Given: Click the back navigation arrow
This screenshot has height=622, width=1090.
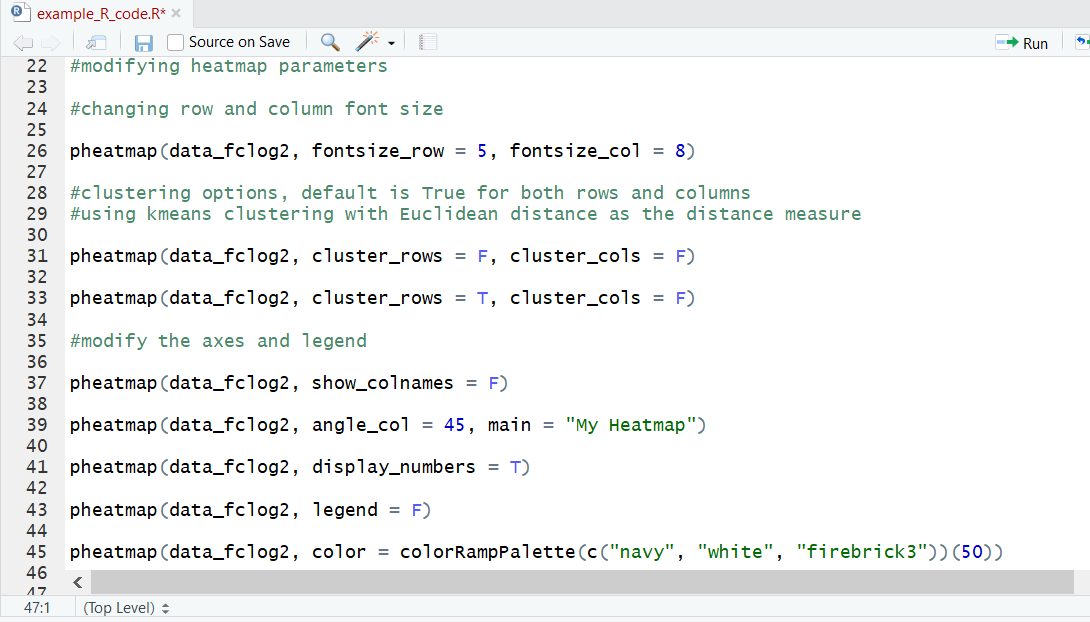Looking at the screenshot, I should click(x=22, y=42).
